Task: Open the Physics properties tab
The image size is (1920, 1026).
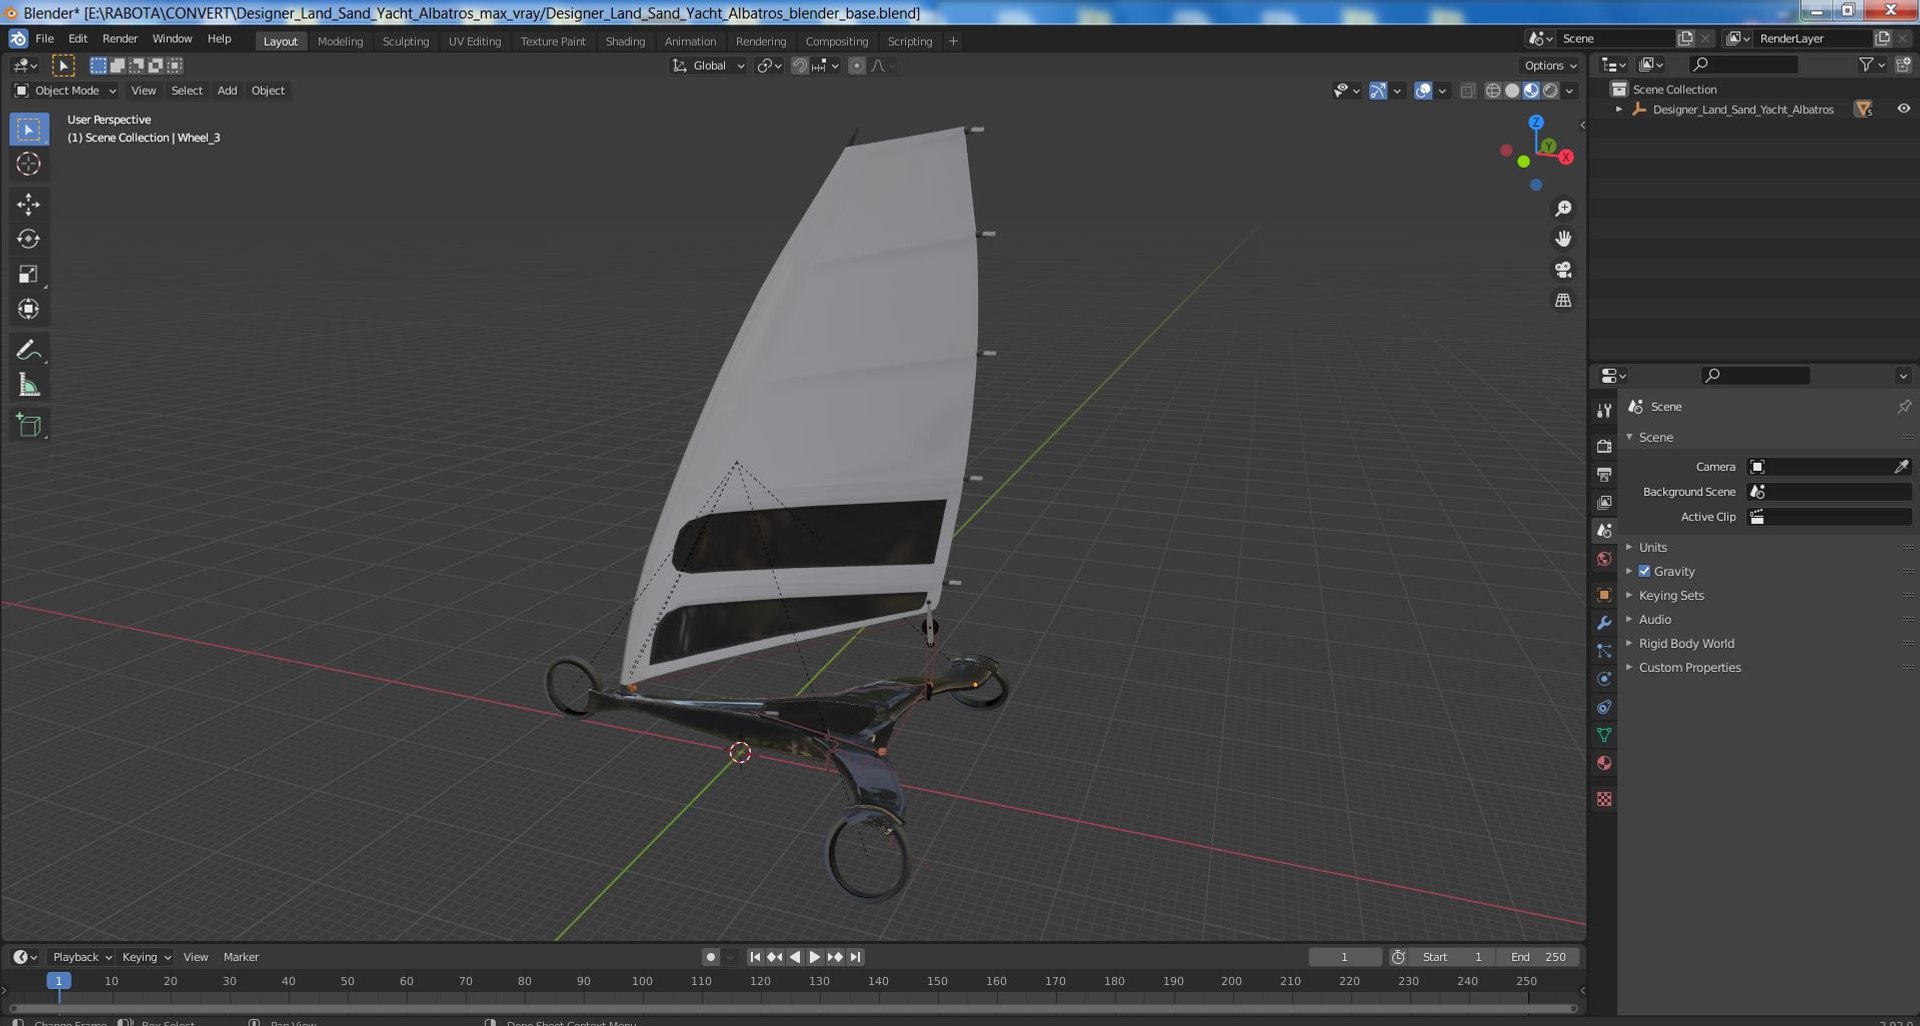Action: click(x=1604, y=679)
